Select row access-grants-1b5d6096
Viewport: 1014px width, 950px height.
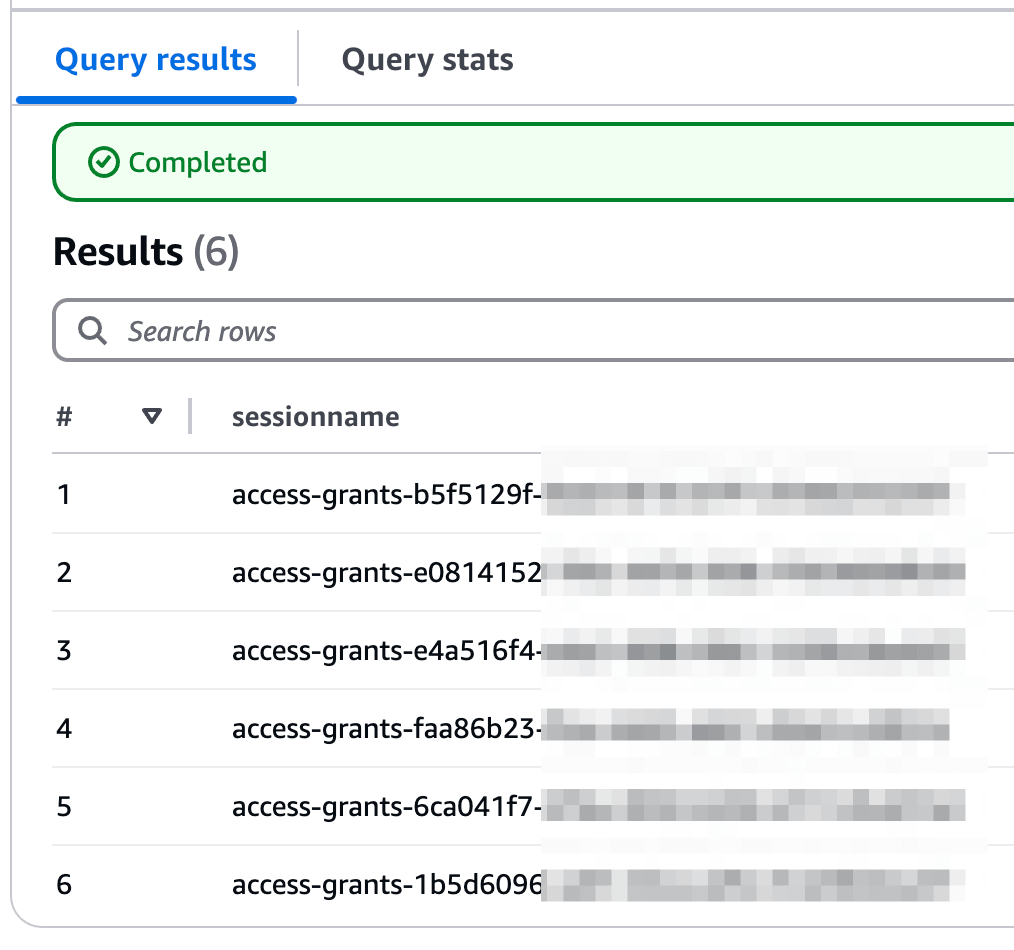(533, 884)
